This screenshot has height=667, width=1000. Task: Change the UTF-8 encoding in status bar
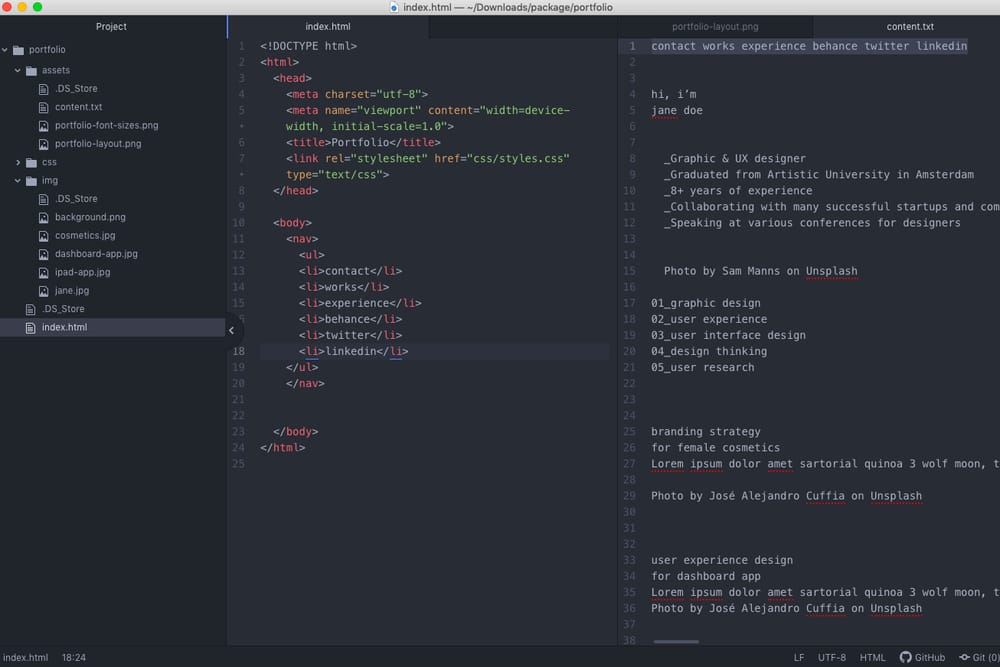tap(831, 657)
